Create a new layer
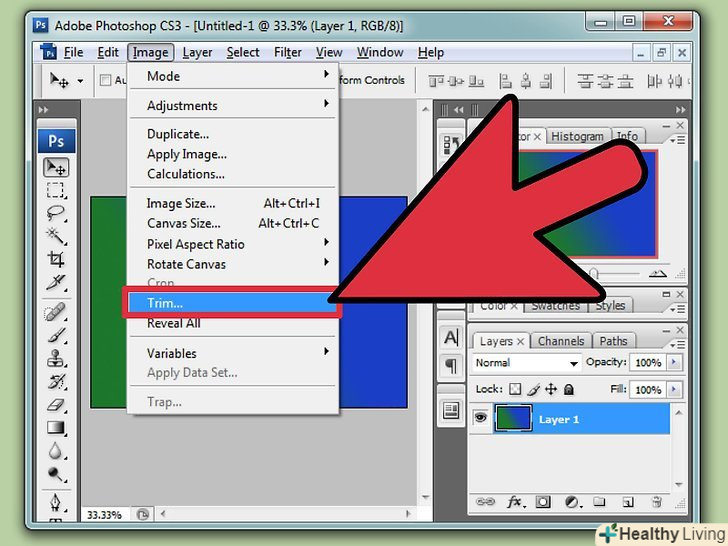This screenshot has height=546, width=728. pyautogui.click(x=628, y=502)
